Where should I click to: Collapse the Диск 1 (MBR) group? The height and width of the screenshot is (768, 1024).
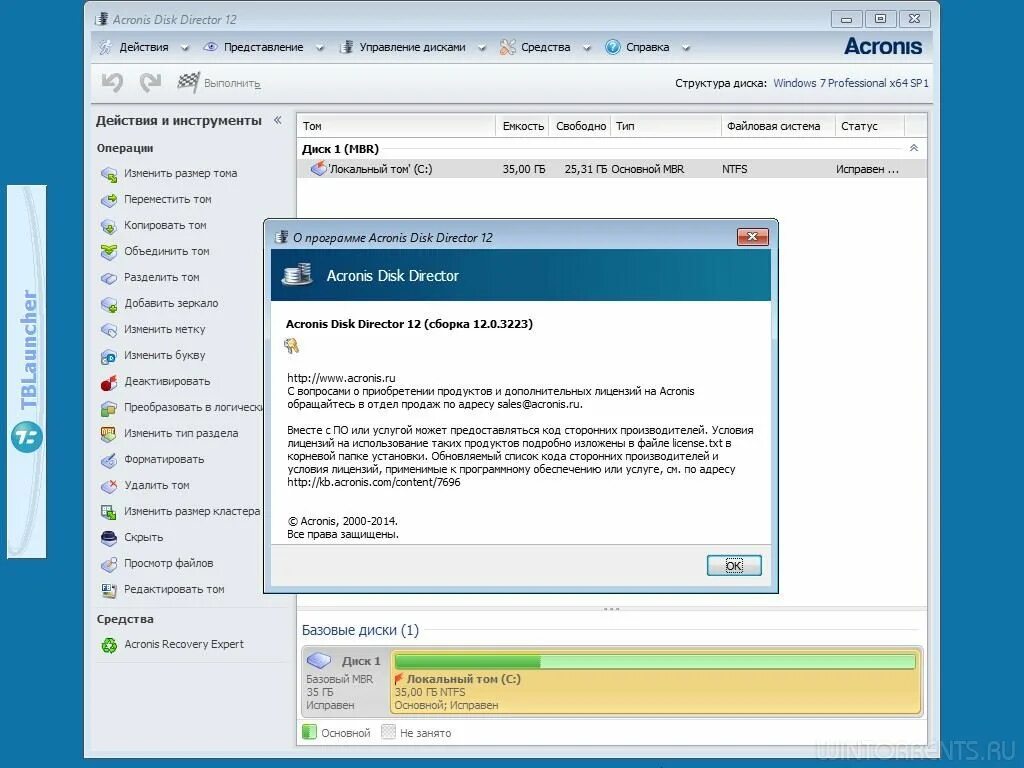pyautogui.click(x=914, y=148)
